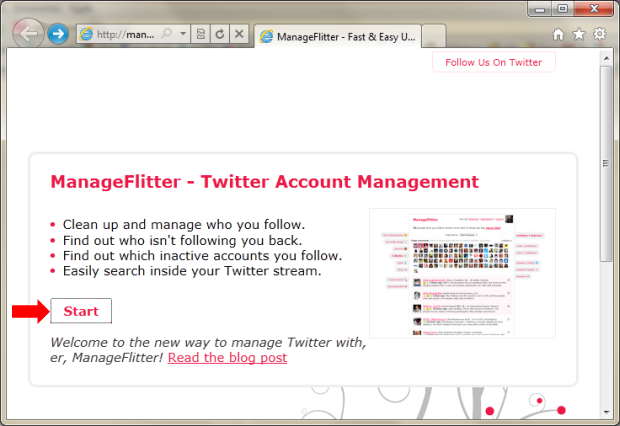620x426 pixels.
Task: Click the ManageFlitter dashboard preview thumbnail
Action: pos(462,273)
